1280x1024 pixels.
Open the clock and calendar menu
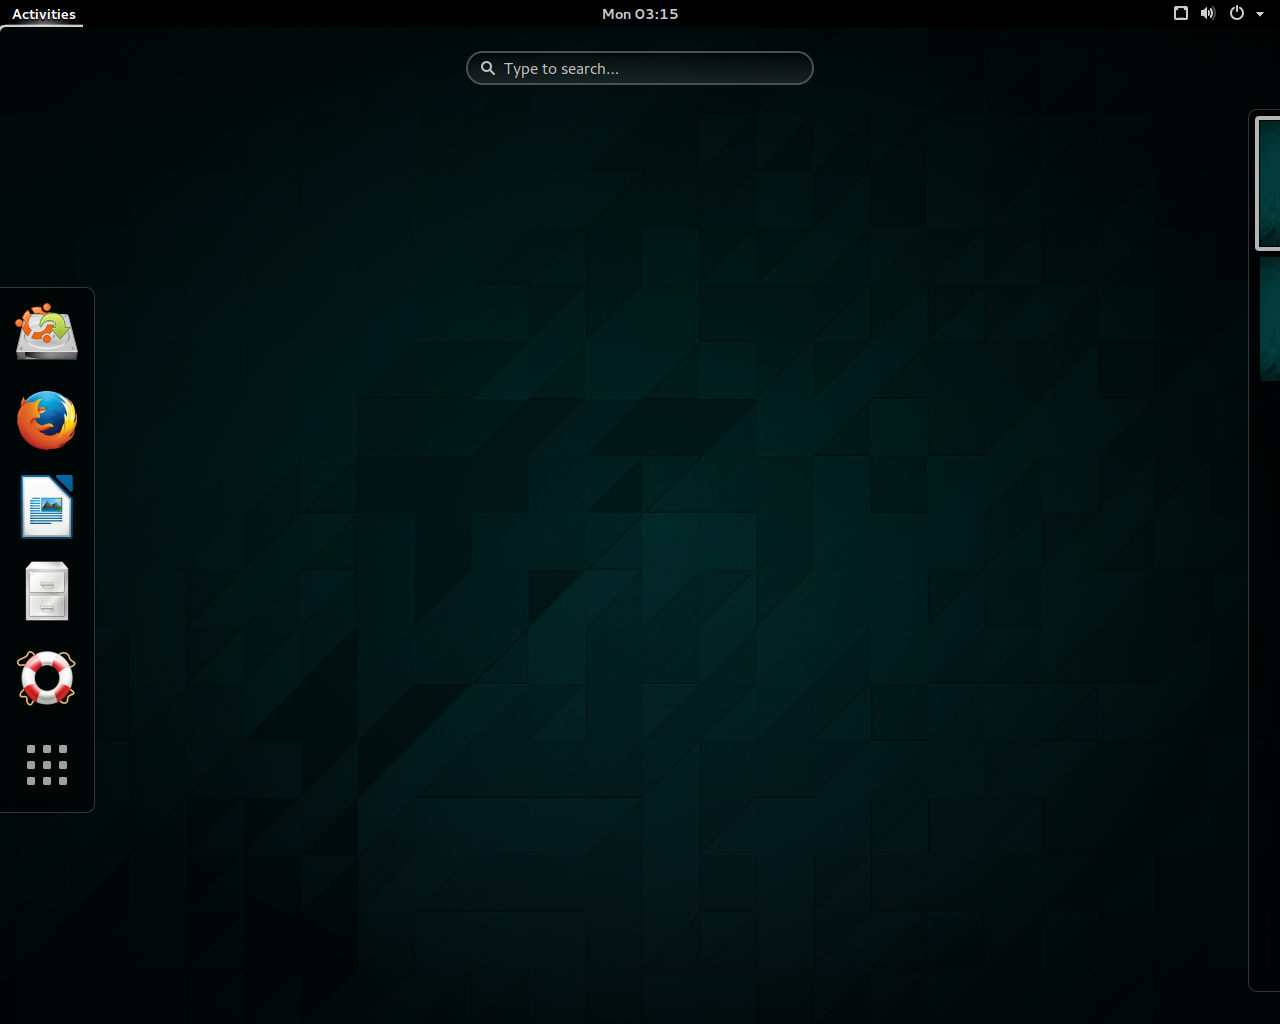(640, 14)
